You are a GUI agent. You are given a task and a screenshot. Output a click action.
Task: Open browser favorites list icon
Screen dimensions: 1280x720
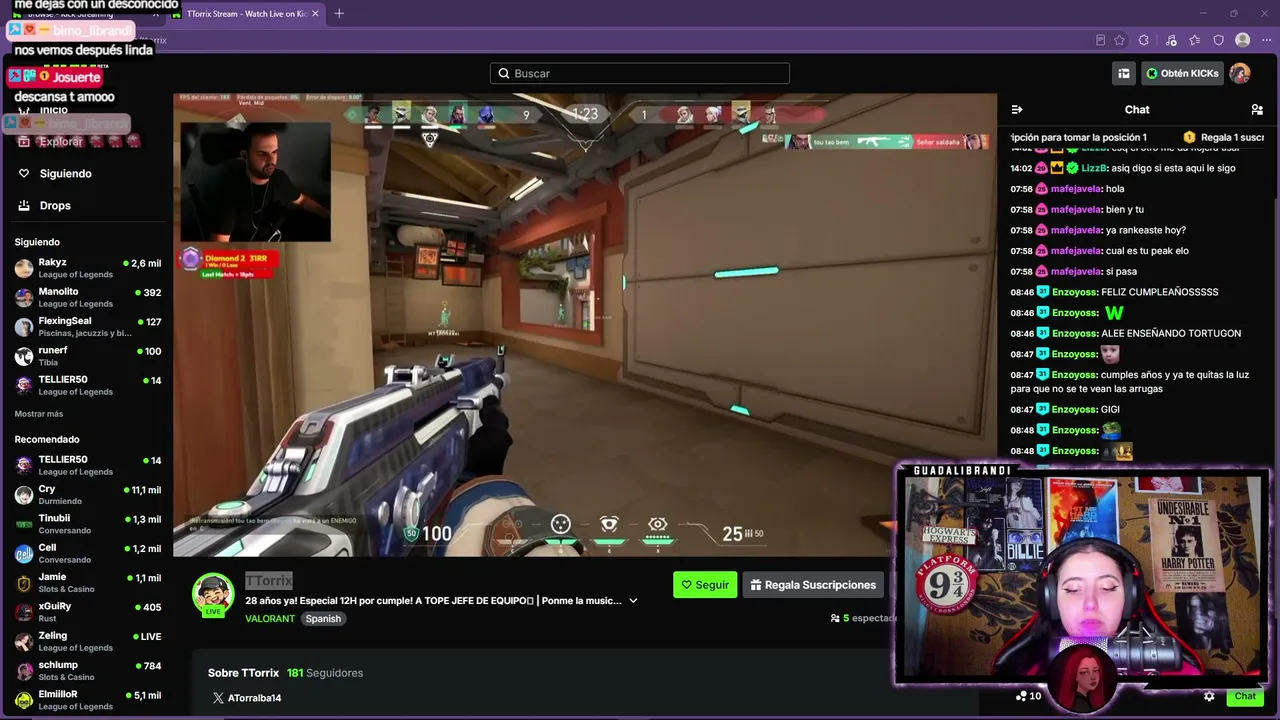pos(1195,40)
